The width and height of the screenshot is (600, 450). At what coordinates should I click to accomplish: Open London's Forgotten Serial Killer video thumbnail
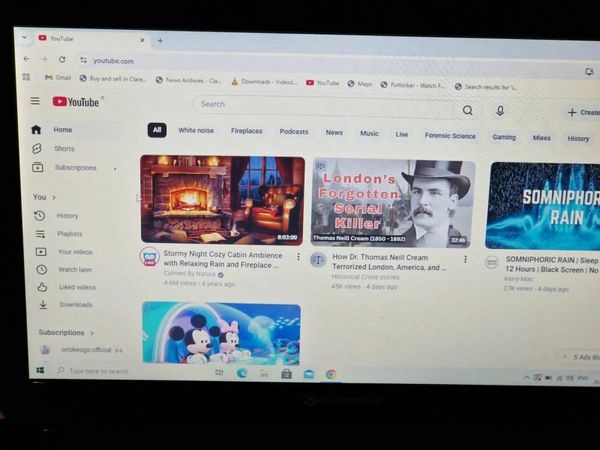(393, 203)
